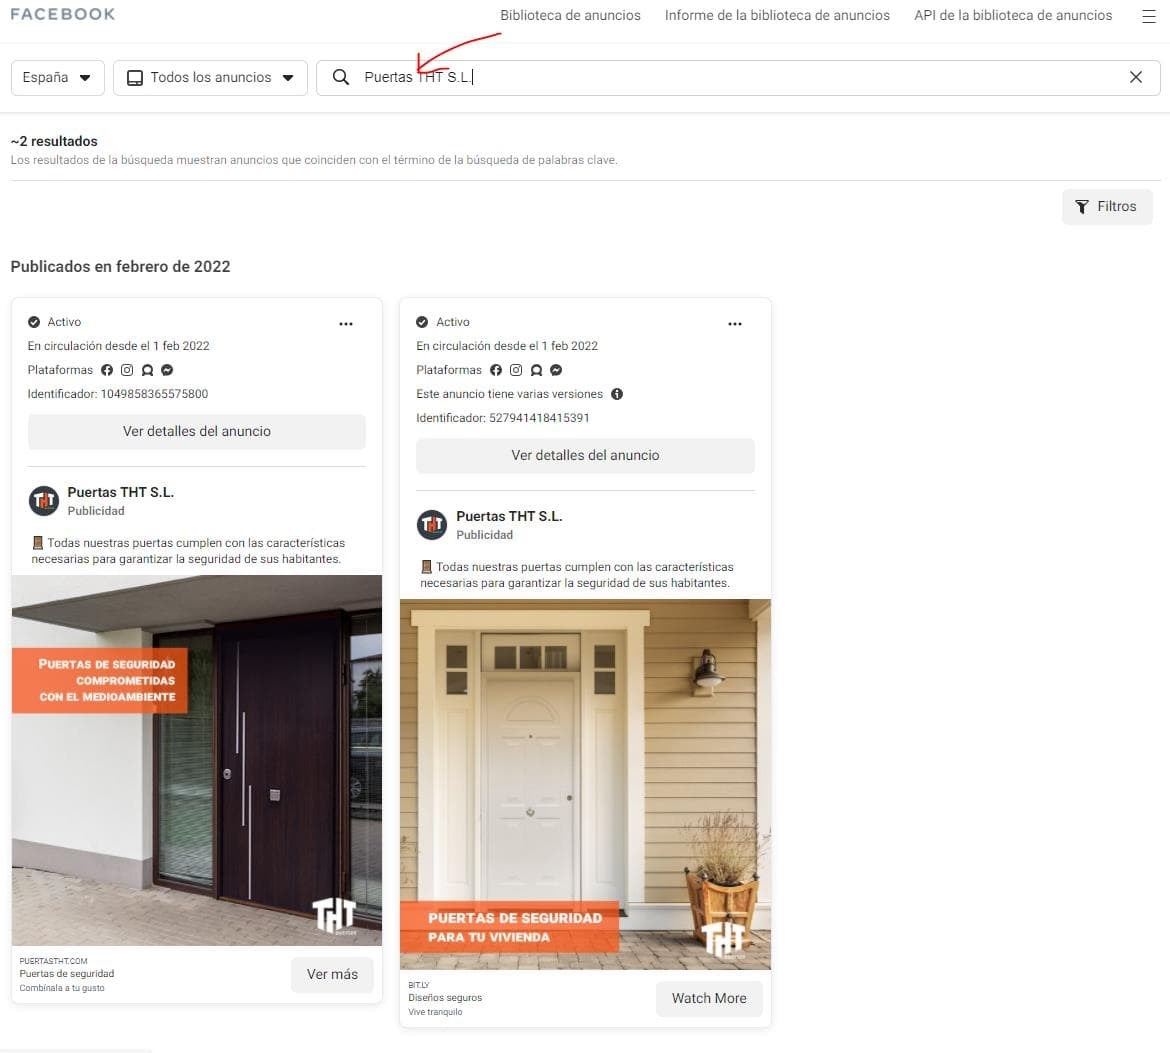1170x1053 pixels.
Task: Go to 'Informe de la biblioteca de anuncios'
Action: pyautogui.click(x=777, y=16)
